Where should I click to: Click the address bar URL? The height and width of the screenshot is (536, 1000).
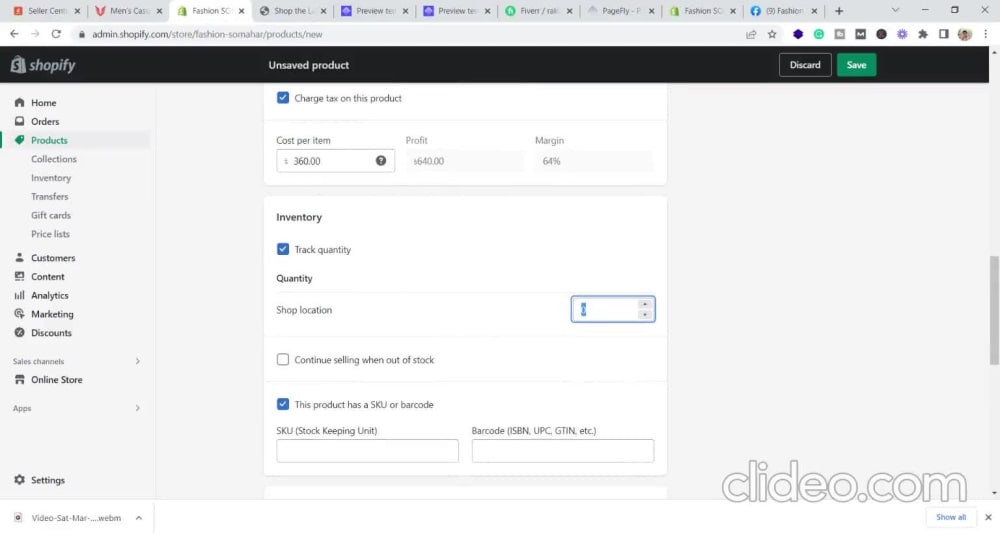(x=207, y=34)
